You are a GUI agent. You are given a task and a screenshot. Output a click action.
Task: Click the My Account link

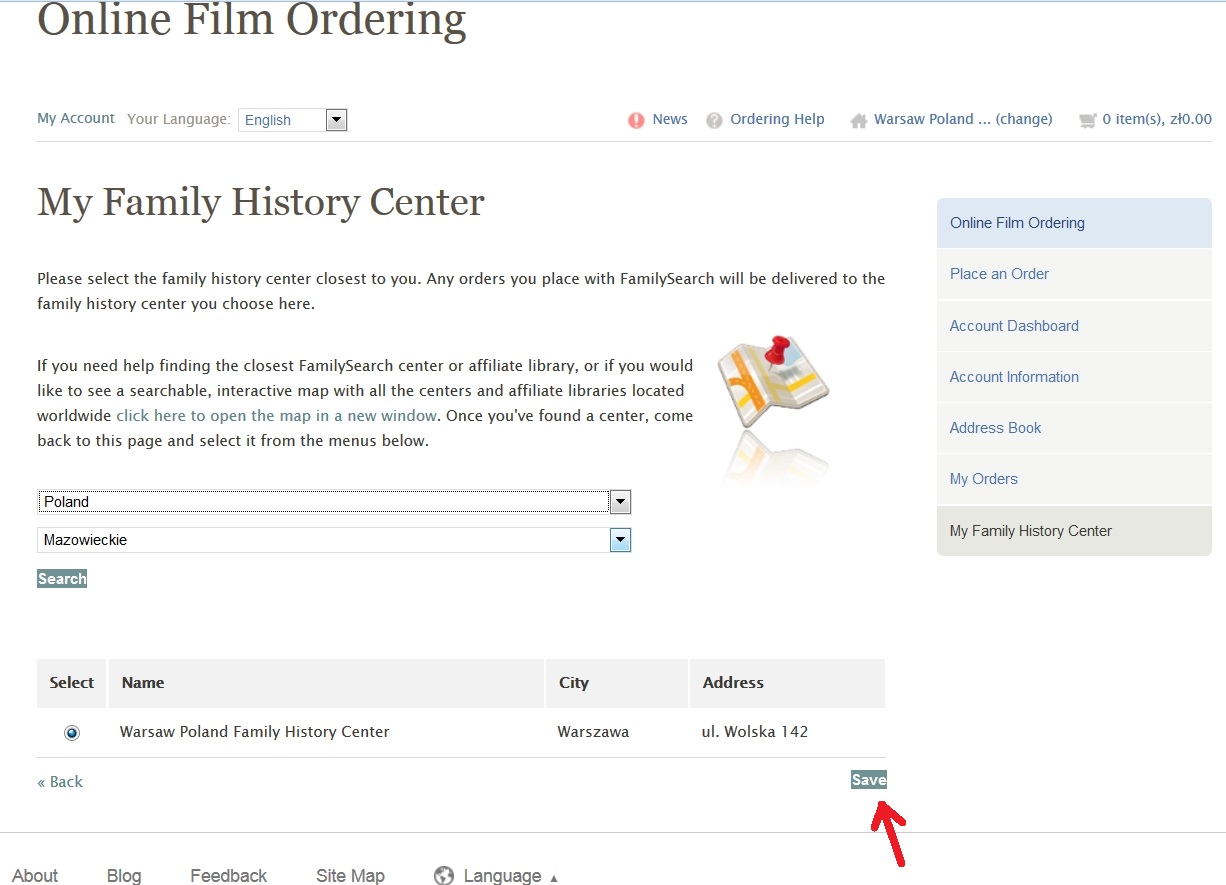click(76, 118)
